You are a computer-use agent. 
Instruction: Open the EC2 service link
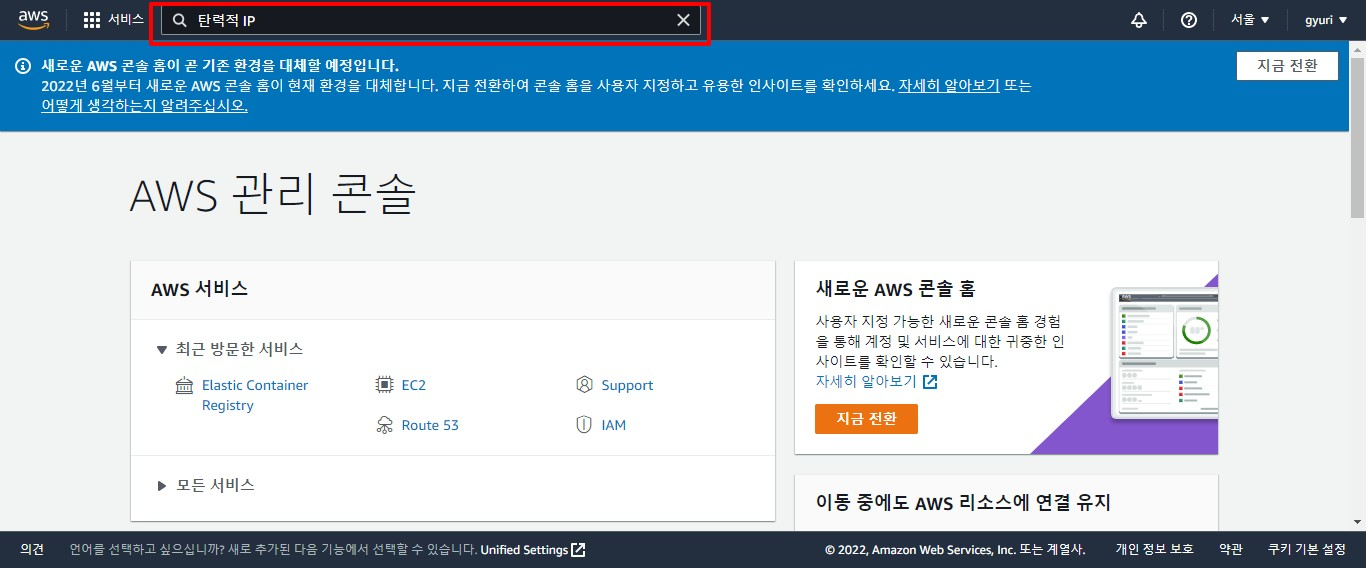pos(414,385)
